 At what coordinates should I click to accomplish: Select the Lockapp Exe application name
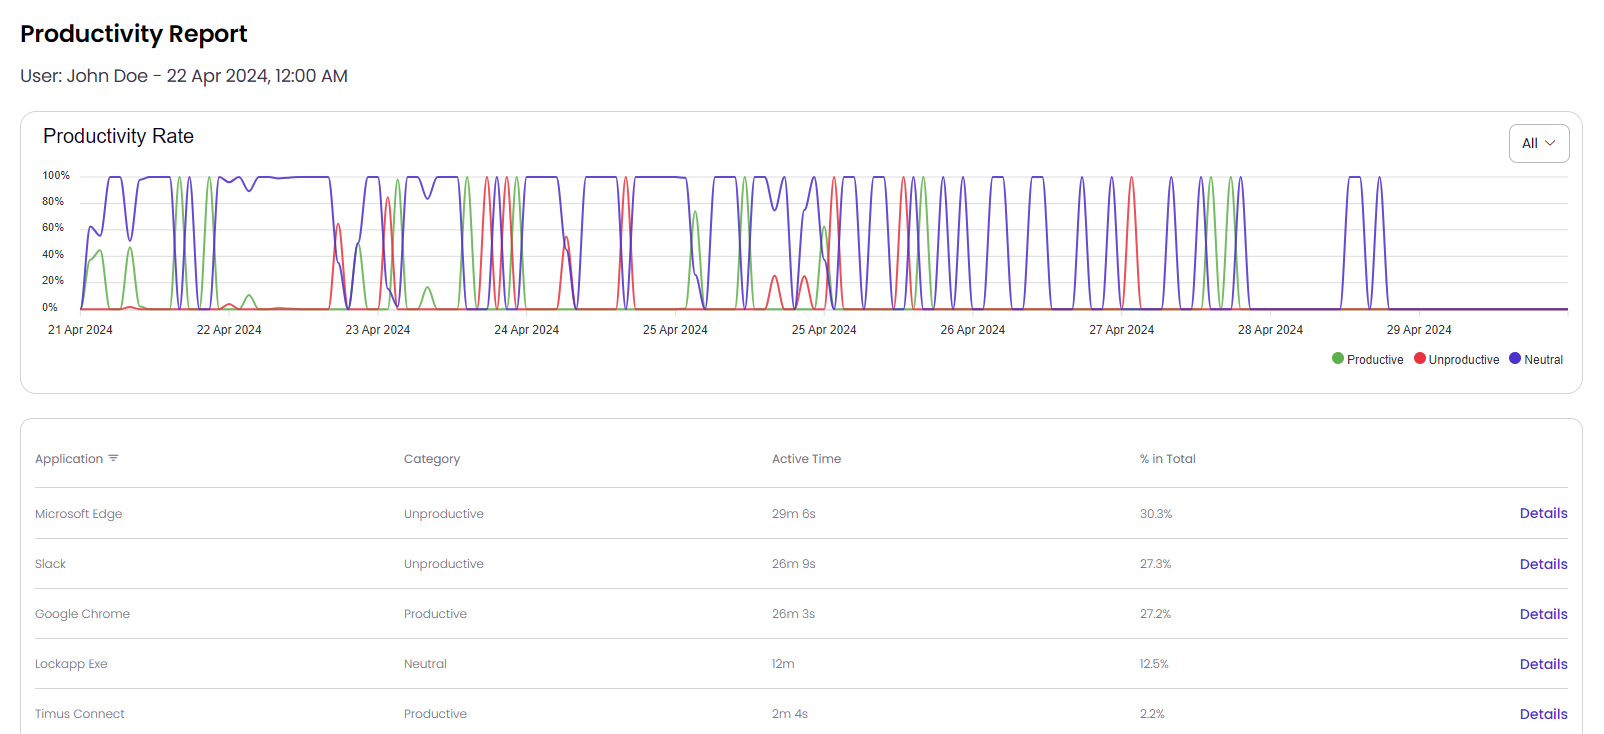pyautogui.click(x=71, y=664)
